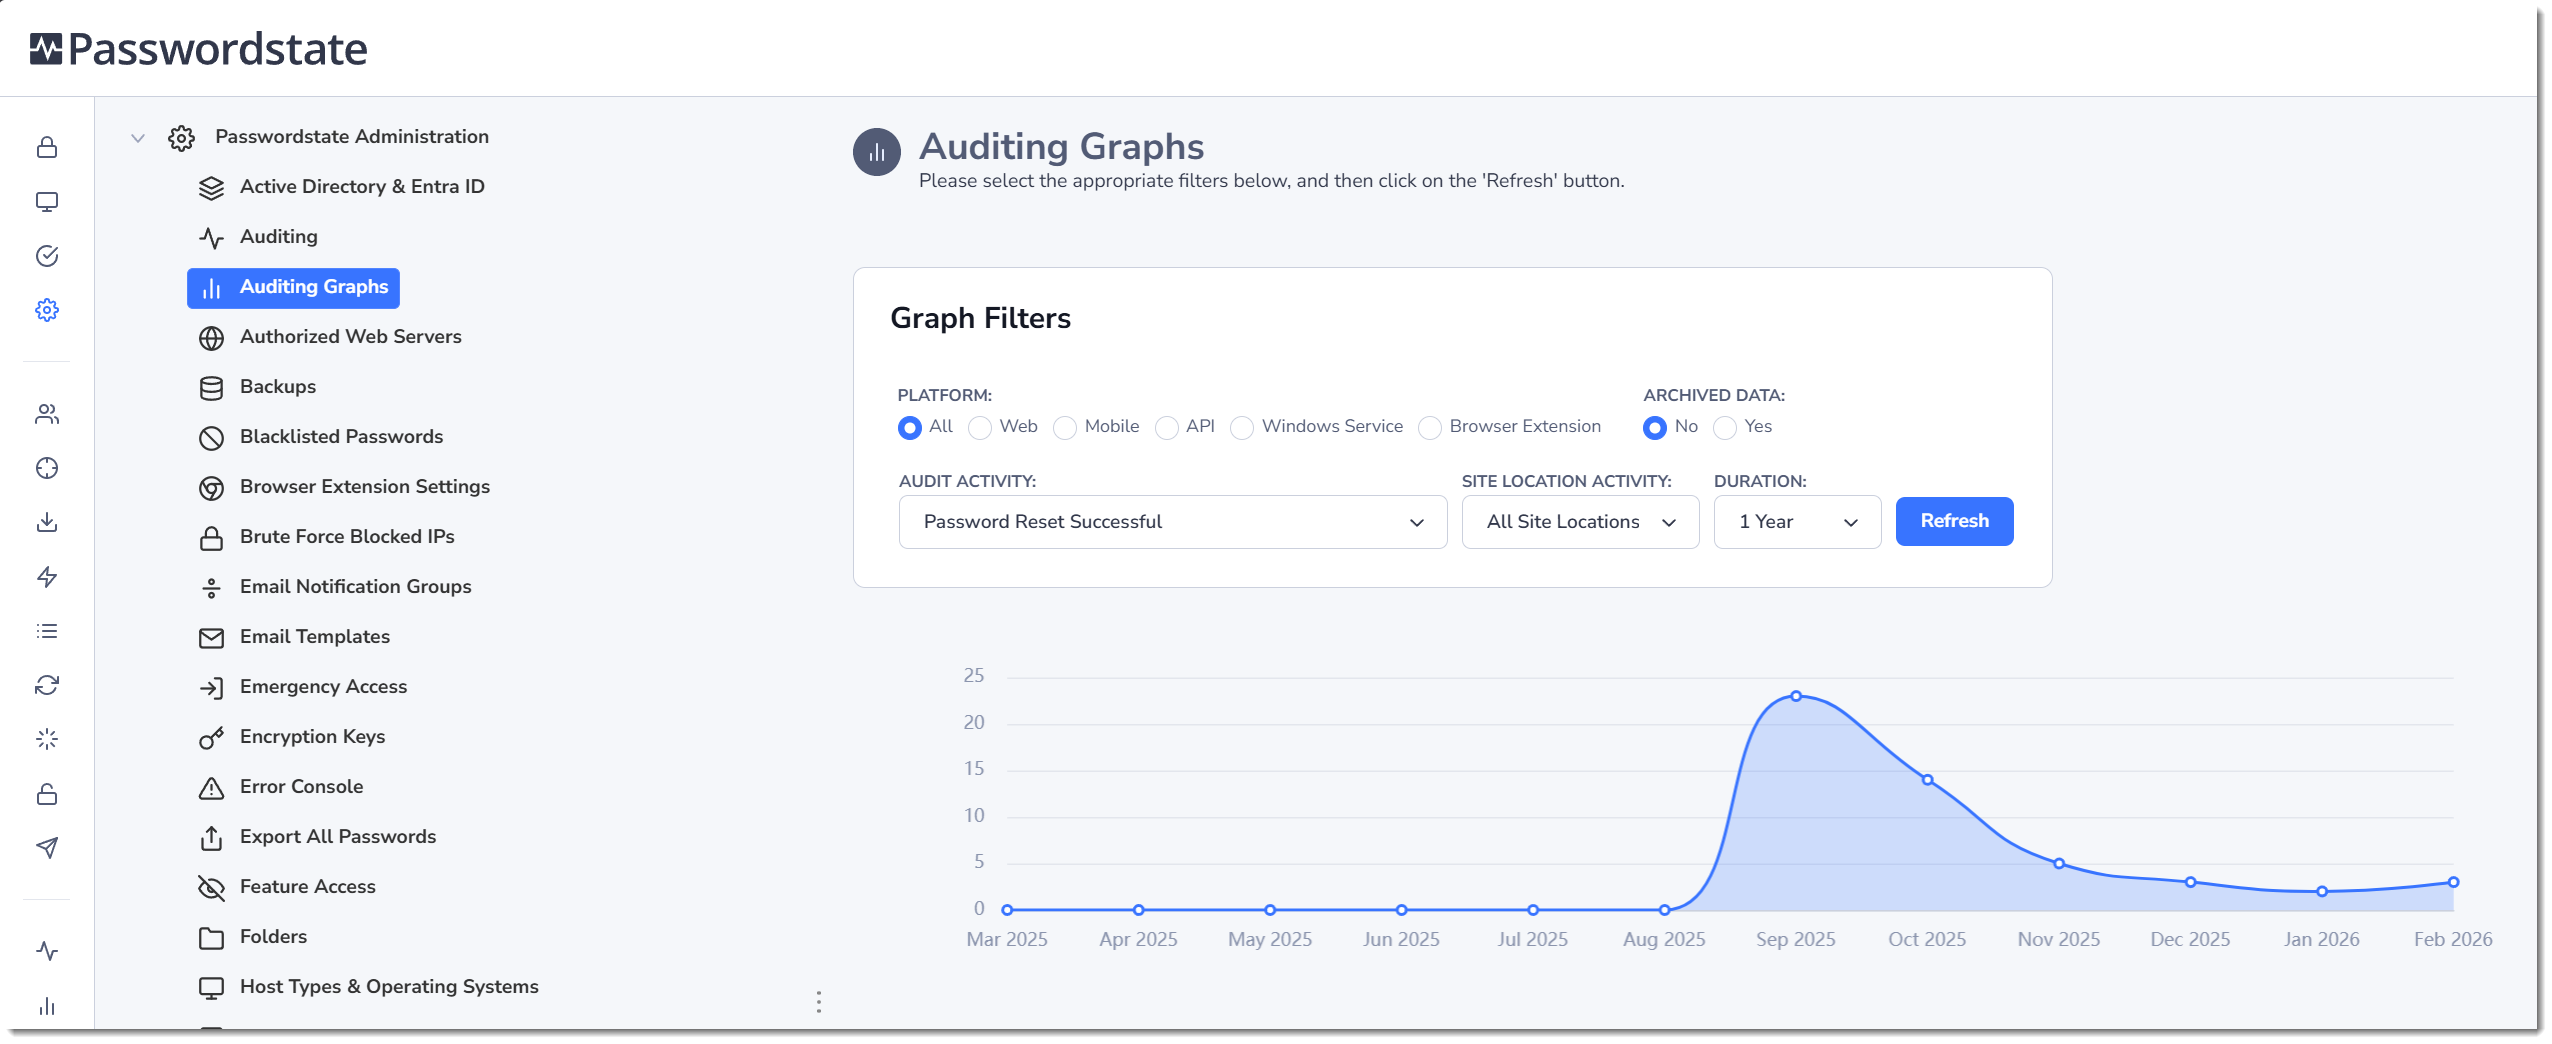Image resolution: width=2552 pixels, height=1044 pixels.
Task: Select the All platform radio button
Action: (x=909, y=428)
